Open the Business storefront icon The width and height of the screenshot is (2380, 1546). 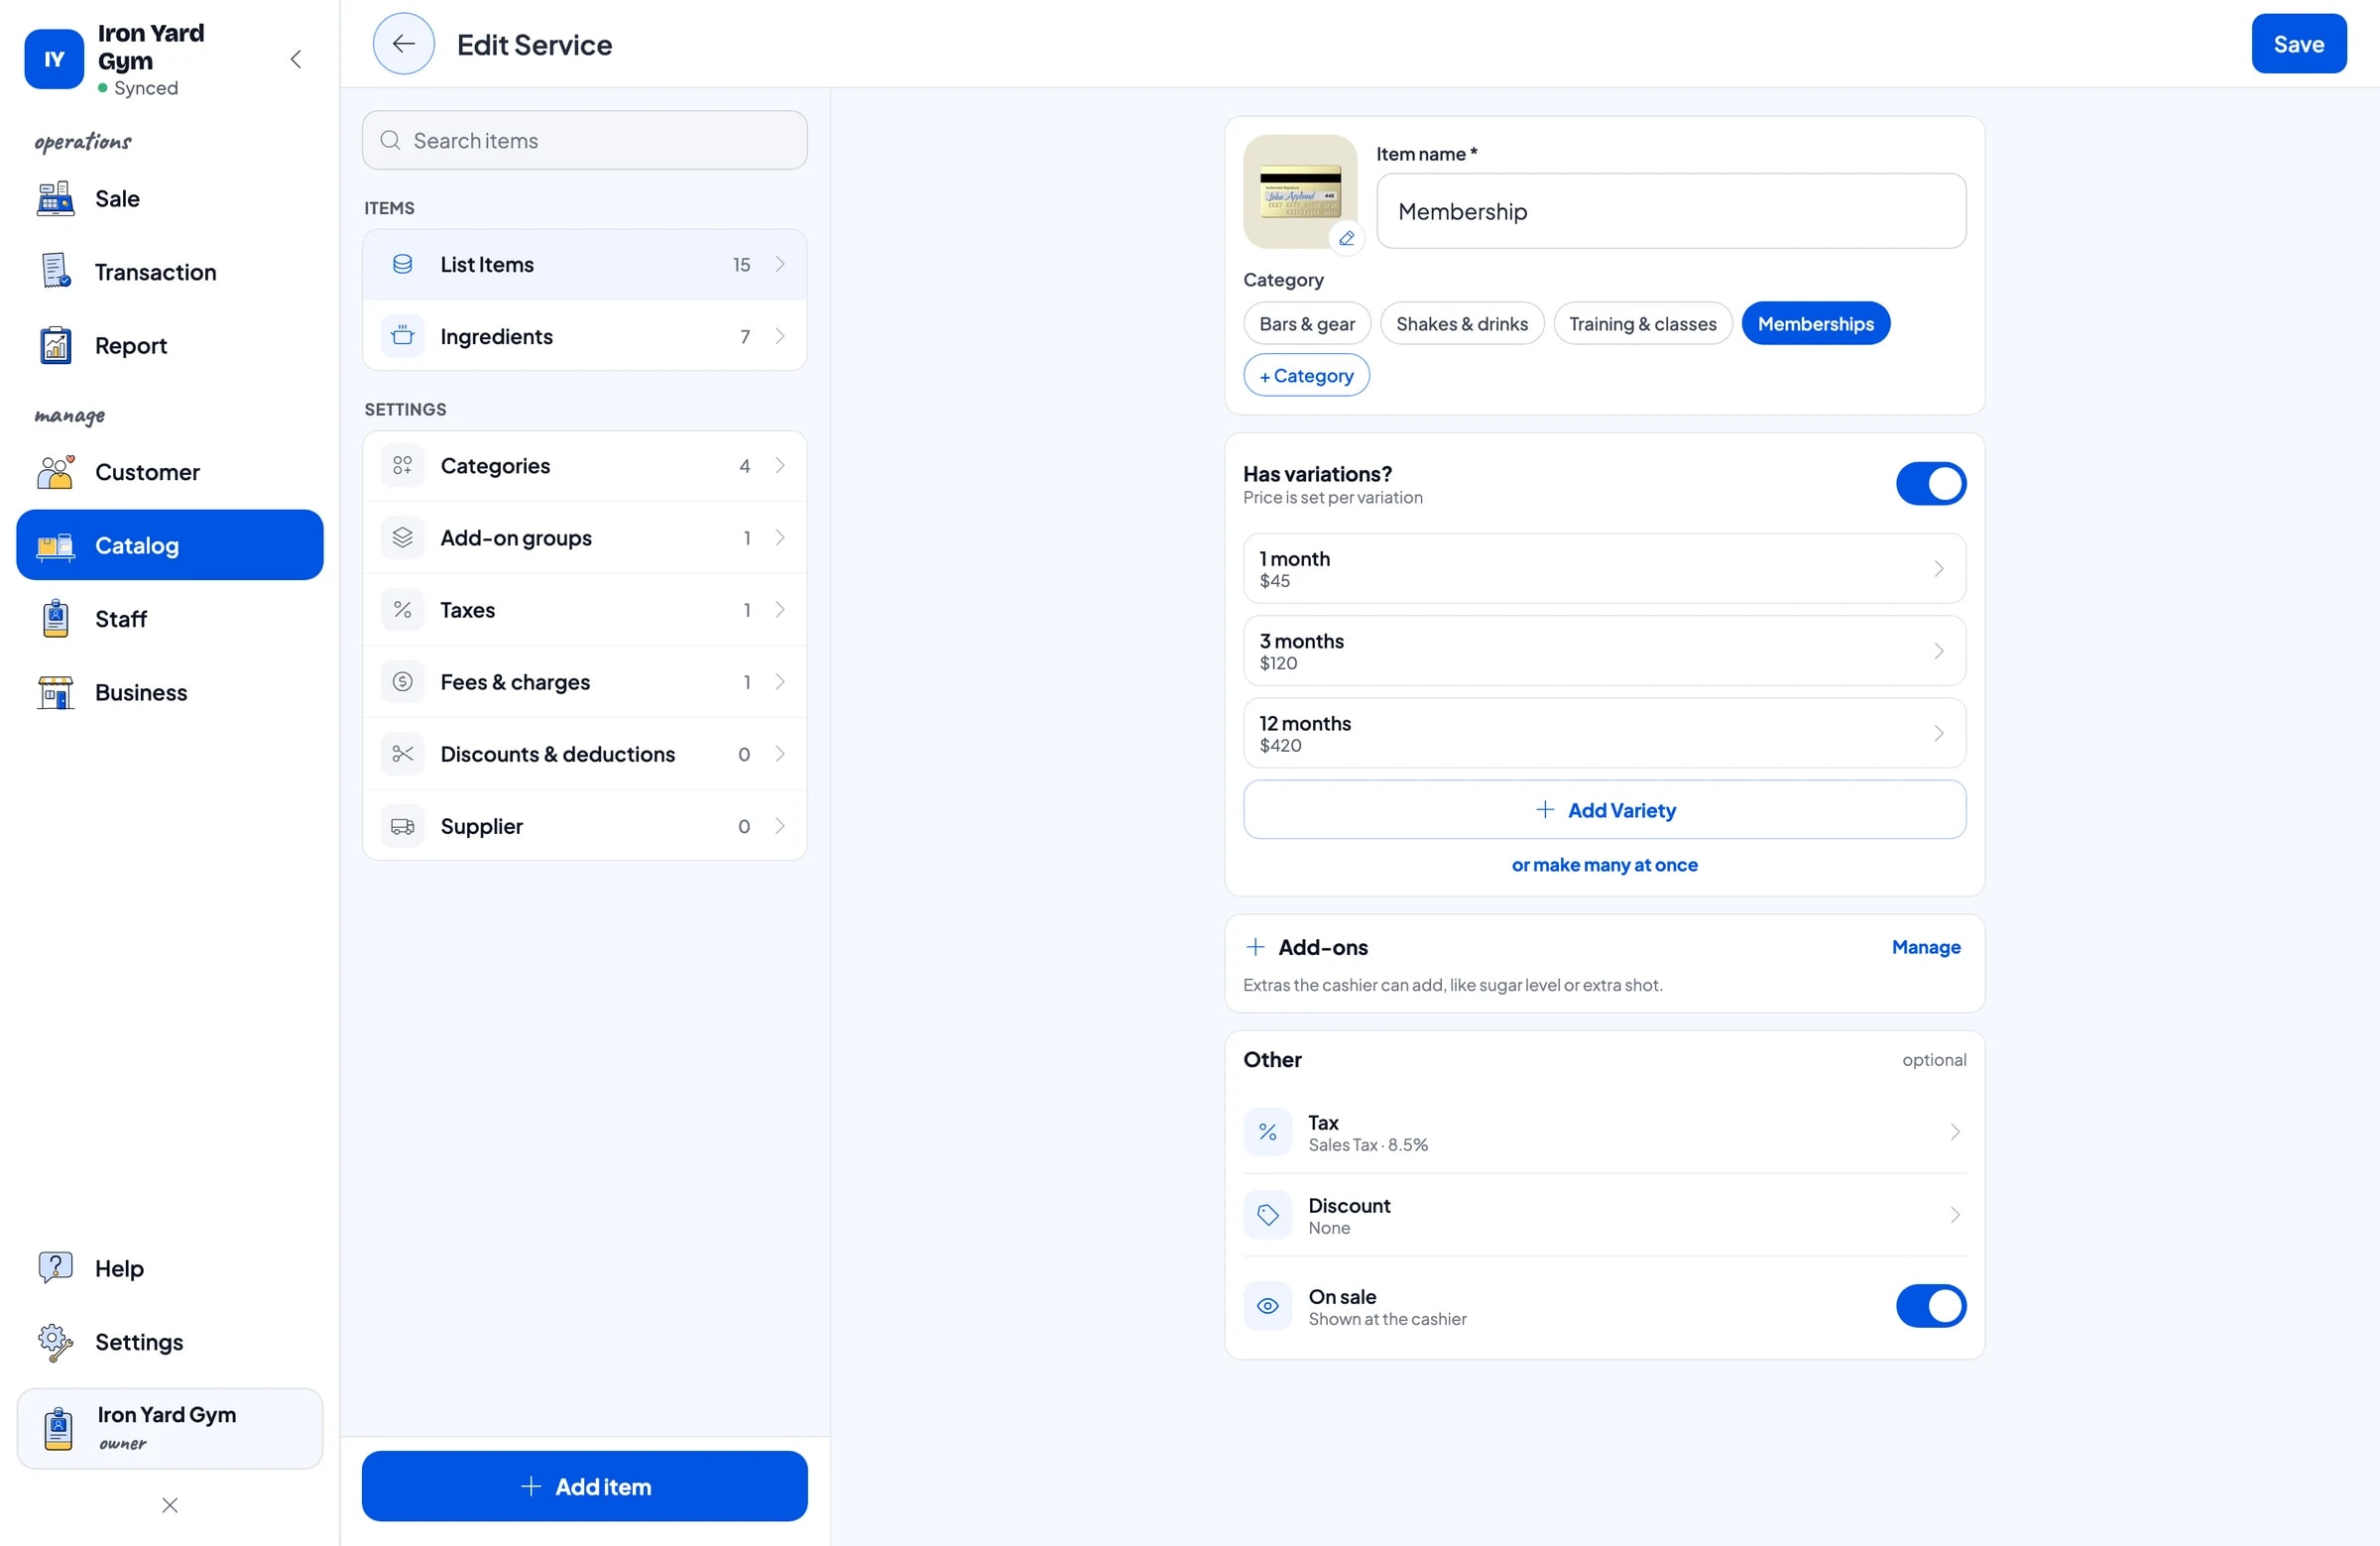55,692
